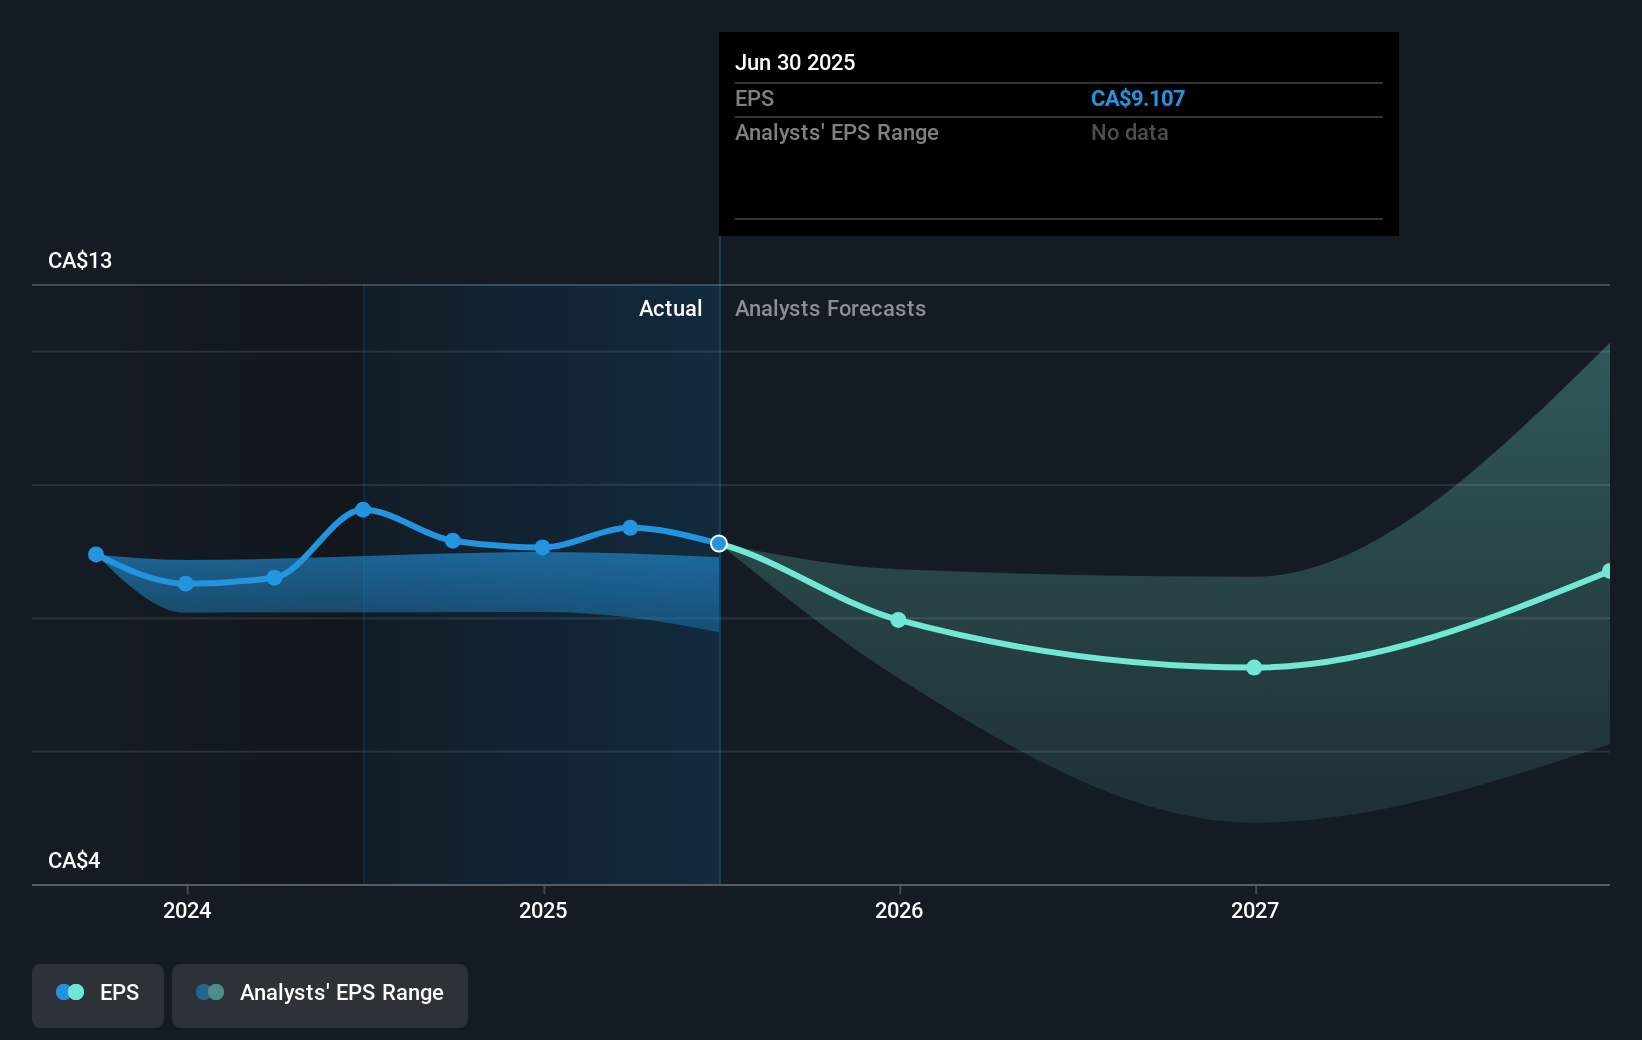Toggle the EPS legend button
1642x1040 pixels.
98,993
